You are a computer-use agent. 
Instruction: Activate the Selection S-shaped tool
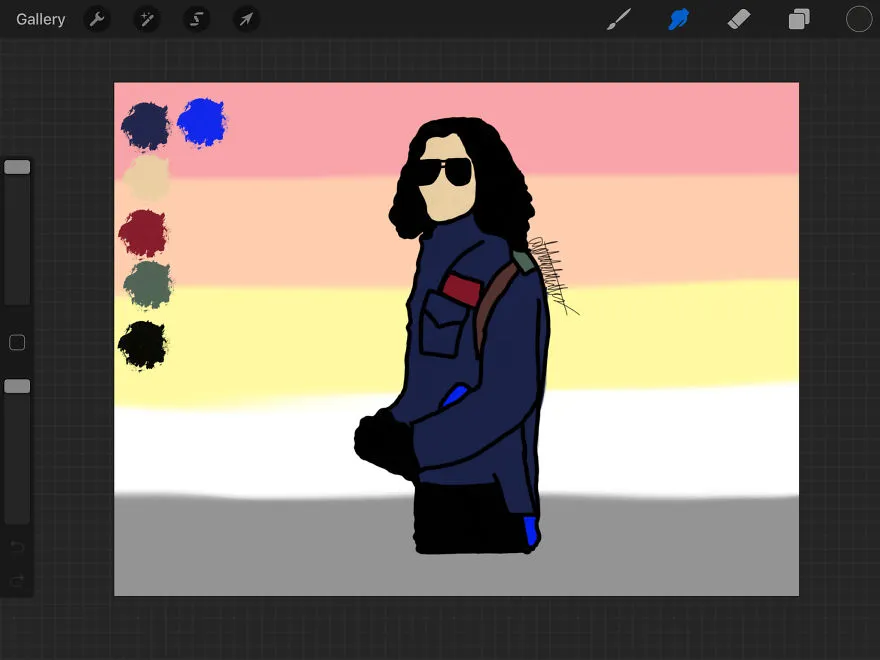pos(196,20)
